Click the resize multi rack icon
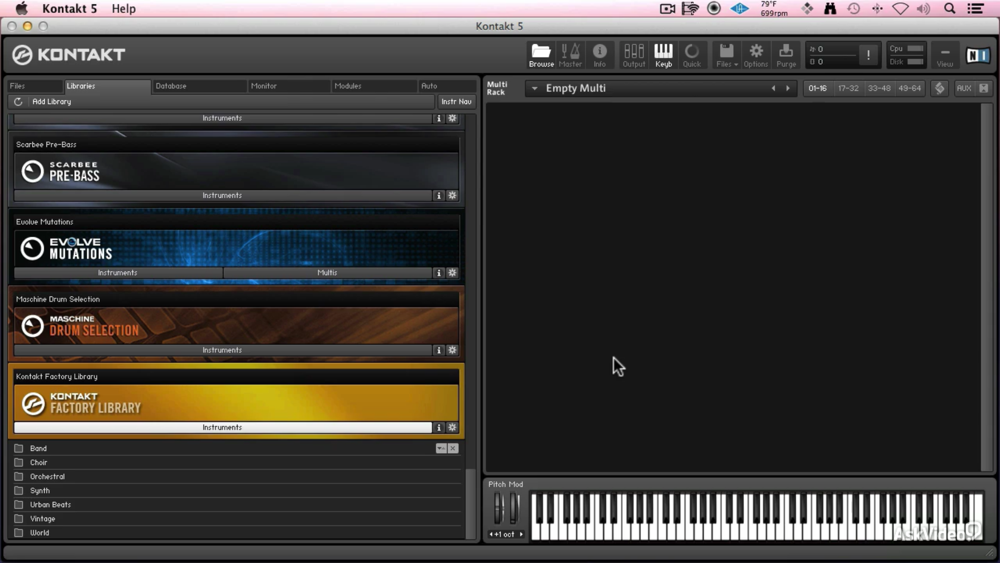This screenshot has width=1000, height=563. pyautogui.click(x=939, y=88)
